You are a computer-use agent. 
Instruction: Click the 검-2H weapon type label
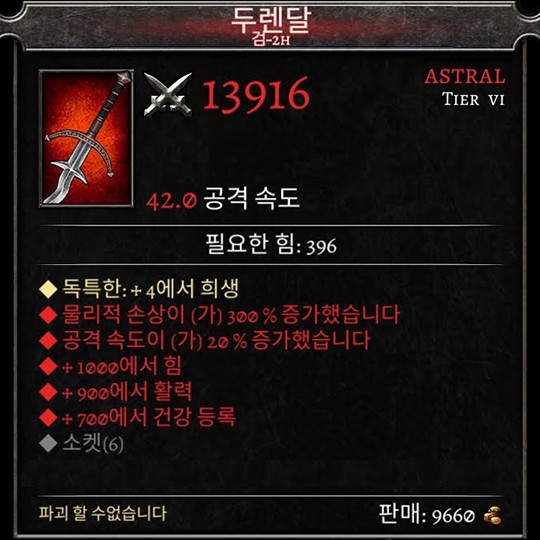click(x=271, y=40)
